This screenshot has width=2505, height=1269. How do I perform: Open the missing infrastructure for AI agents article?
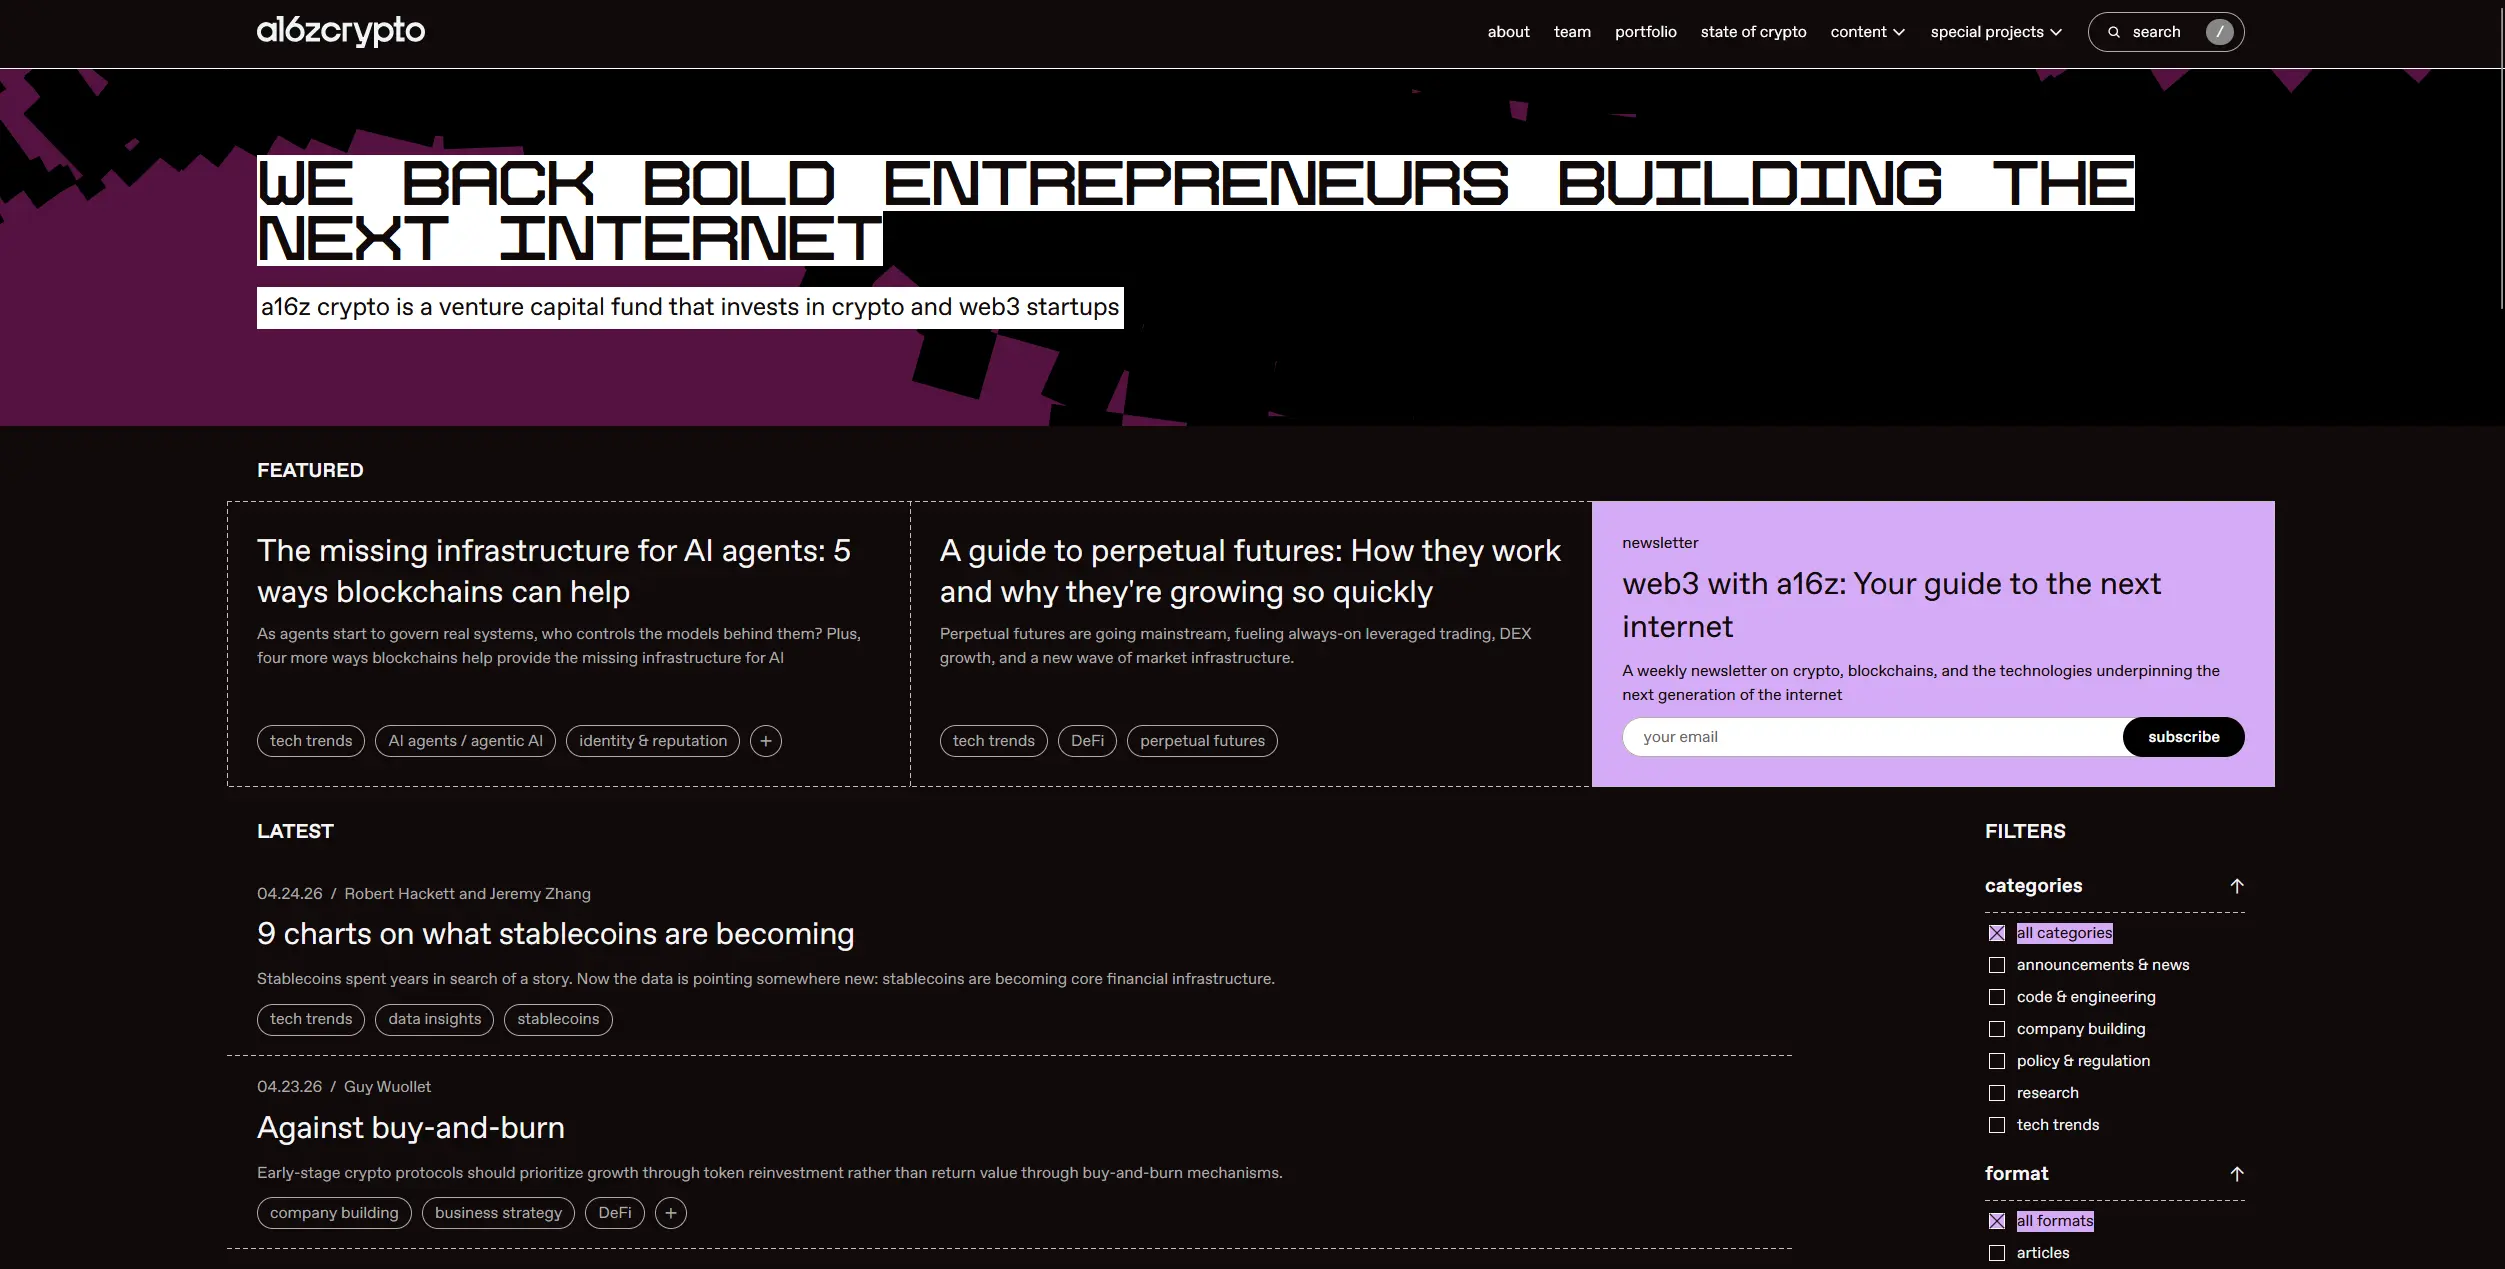click(x=554, y=571)
